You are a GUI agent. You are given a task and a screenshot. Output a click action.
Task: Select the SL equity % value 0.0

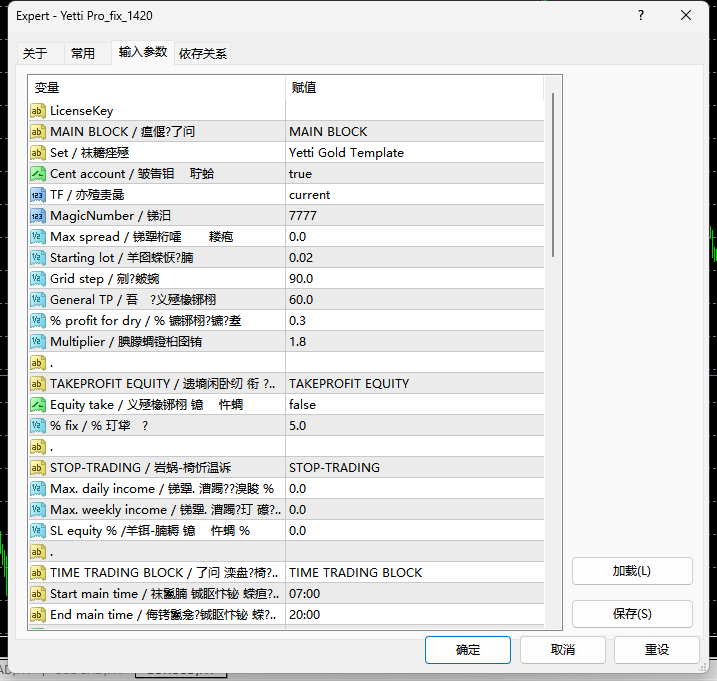coord(415,531)
